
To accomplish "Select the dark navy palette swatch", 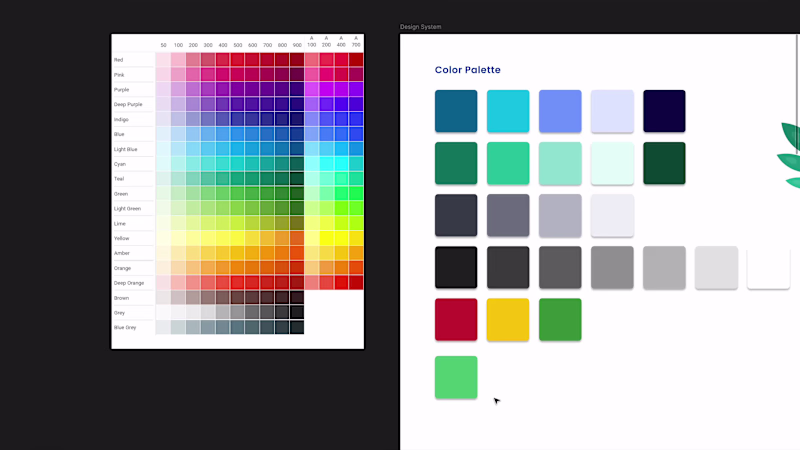I will pyautogui.click(x=664, y=111).
